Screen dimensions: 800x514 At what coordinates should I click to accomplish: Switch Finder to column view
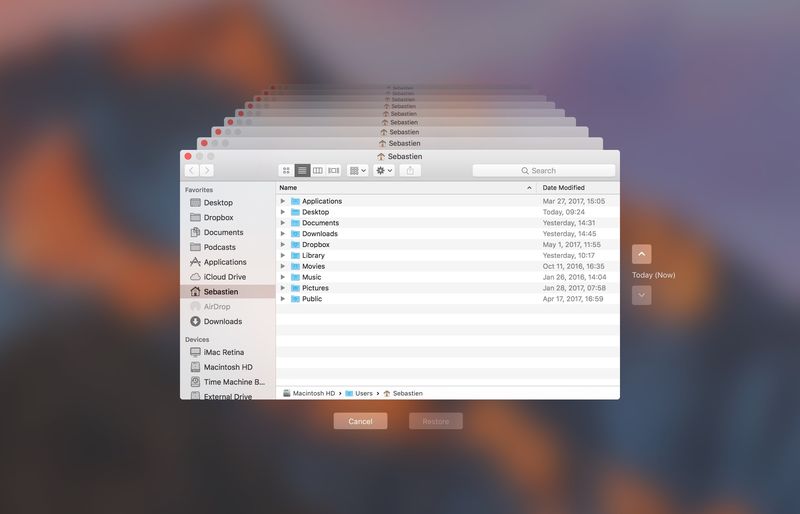[x=318, y=170]
